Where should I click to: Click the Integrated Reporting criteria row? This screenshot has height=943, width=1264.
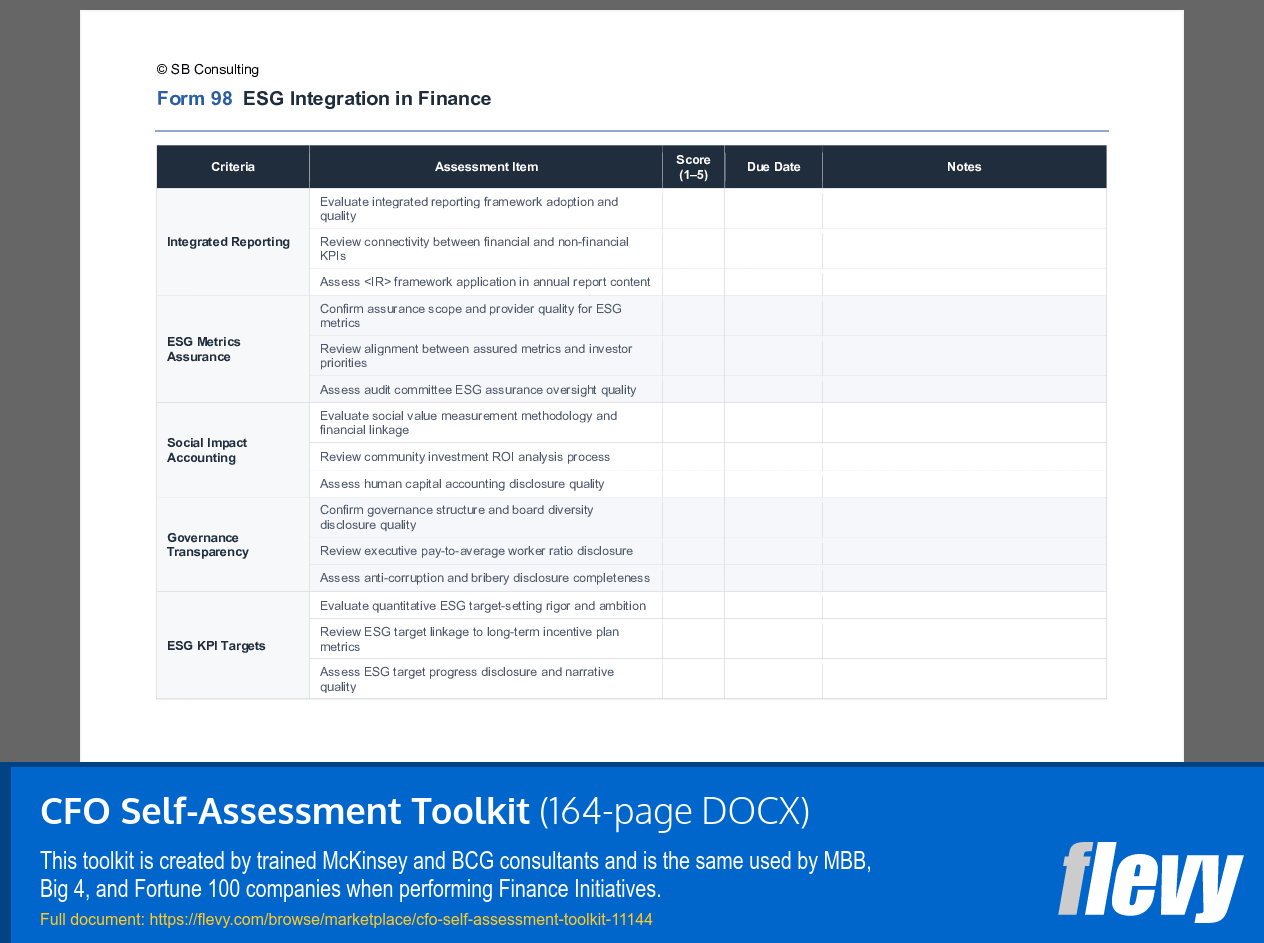(x=228, y=241)
